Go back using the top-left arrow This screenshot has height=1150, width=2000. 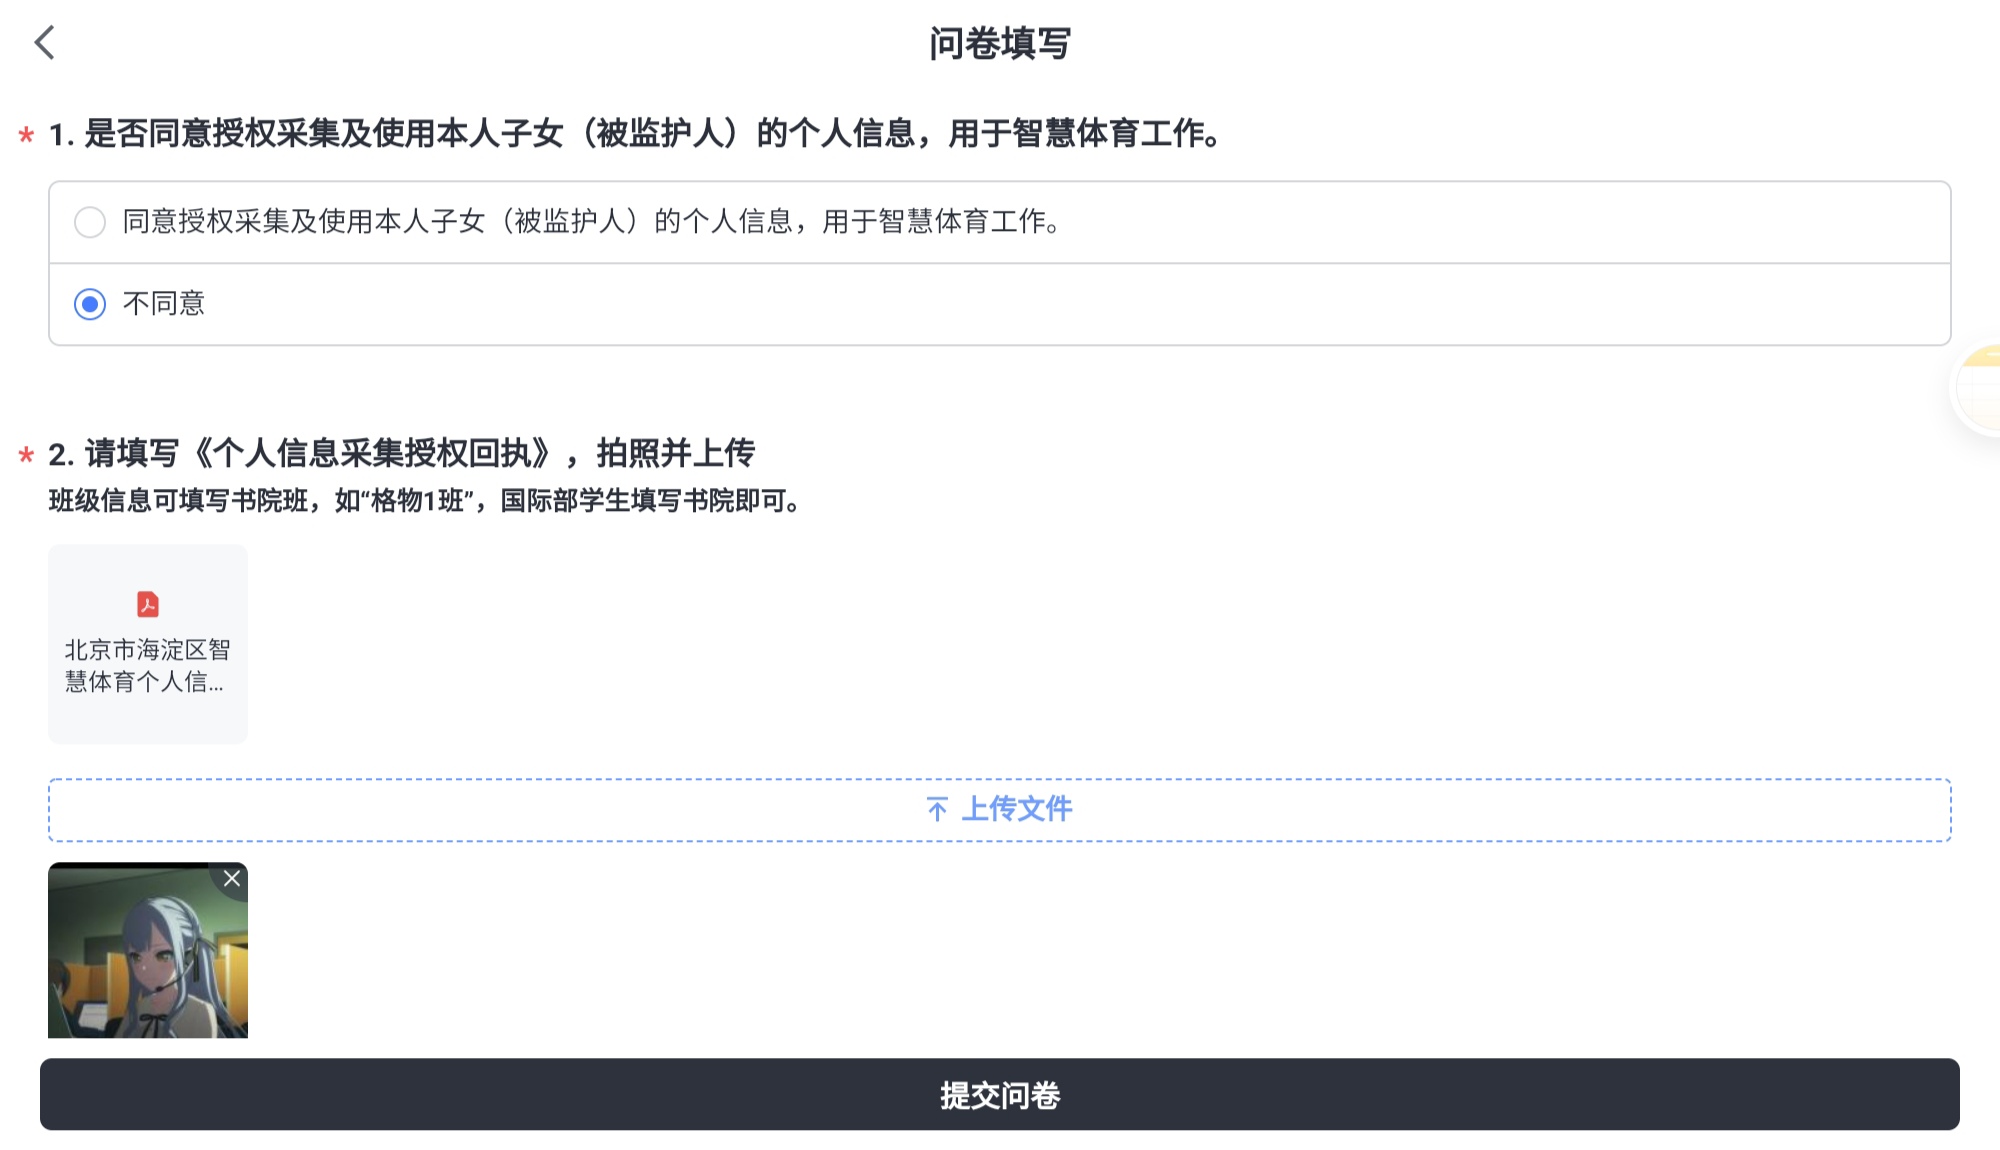pos(44,43)
